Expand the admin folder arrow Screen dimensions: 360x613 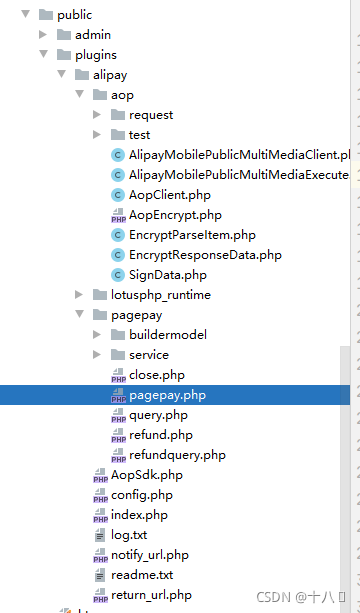[x=43, y=34]
